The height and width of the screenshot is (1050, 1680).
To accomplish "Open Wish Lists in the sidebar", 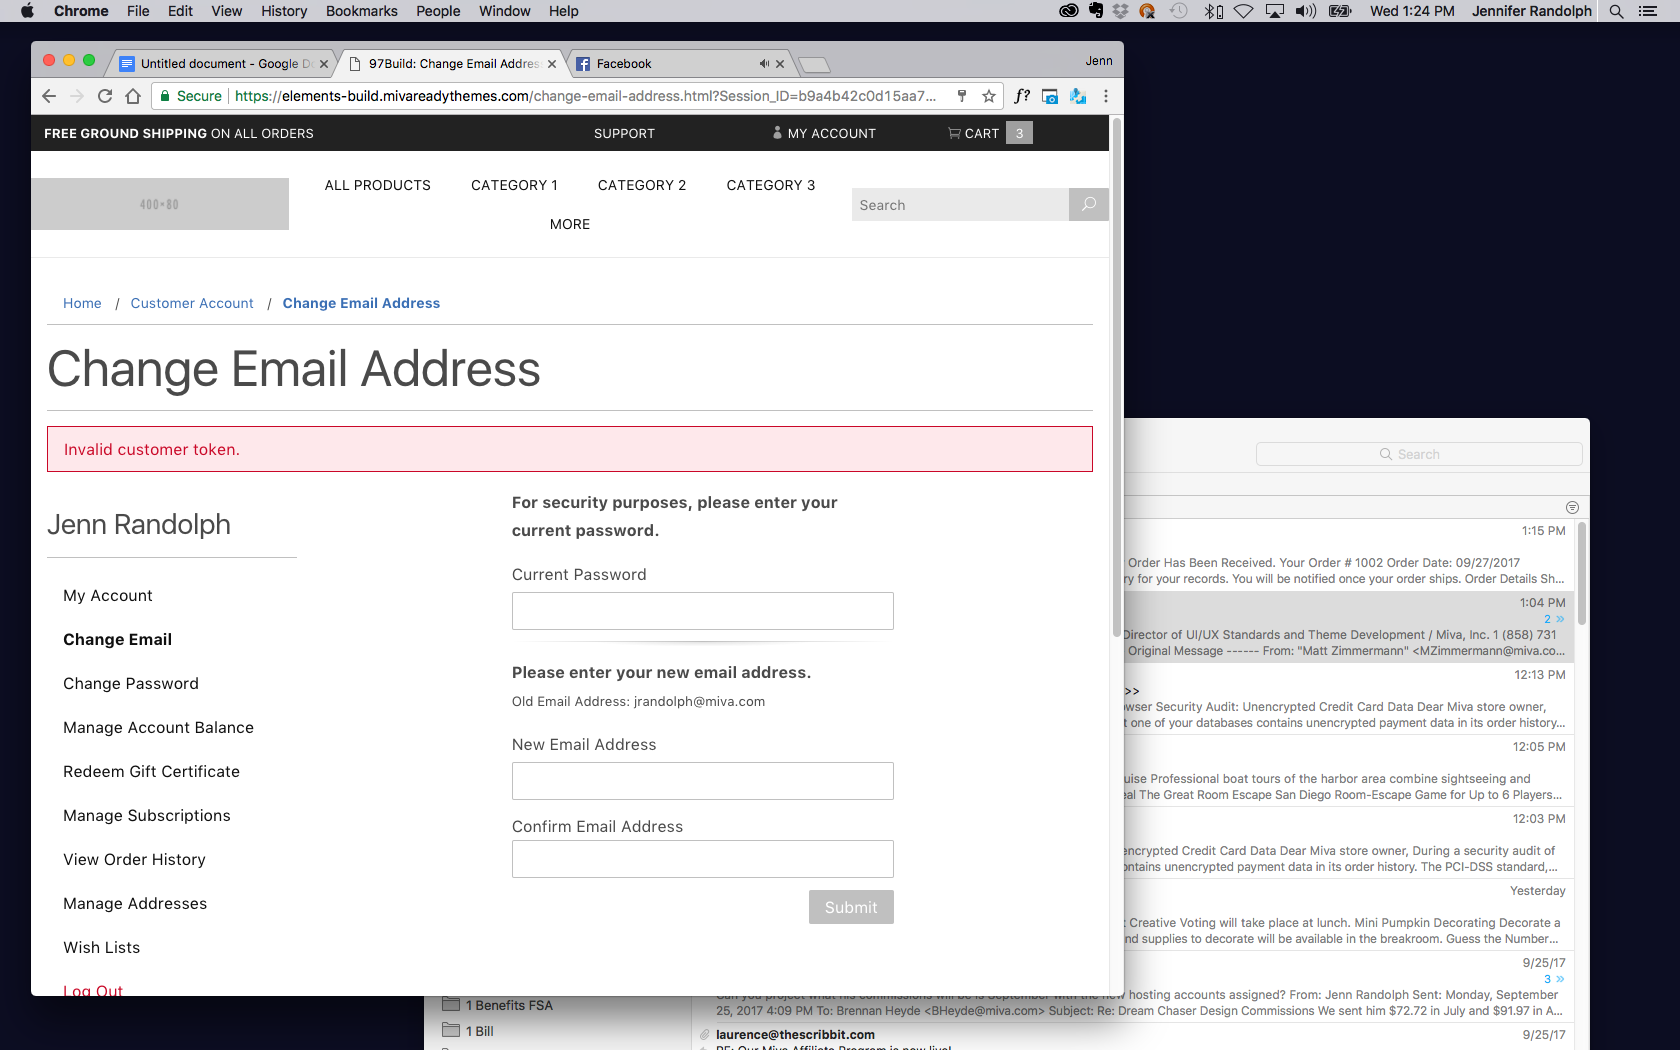I will click(102, 947).
